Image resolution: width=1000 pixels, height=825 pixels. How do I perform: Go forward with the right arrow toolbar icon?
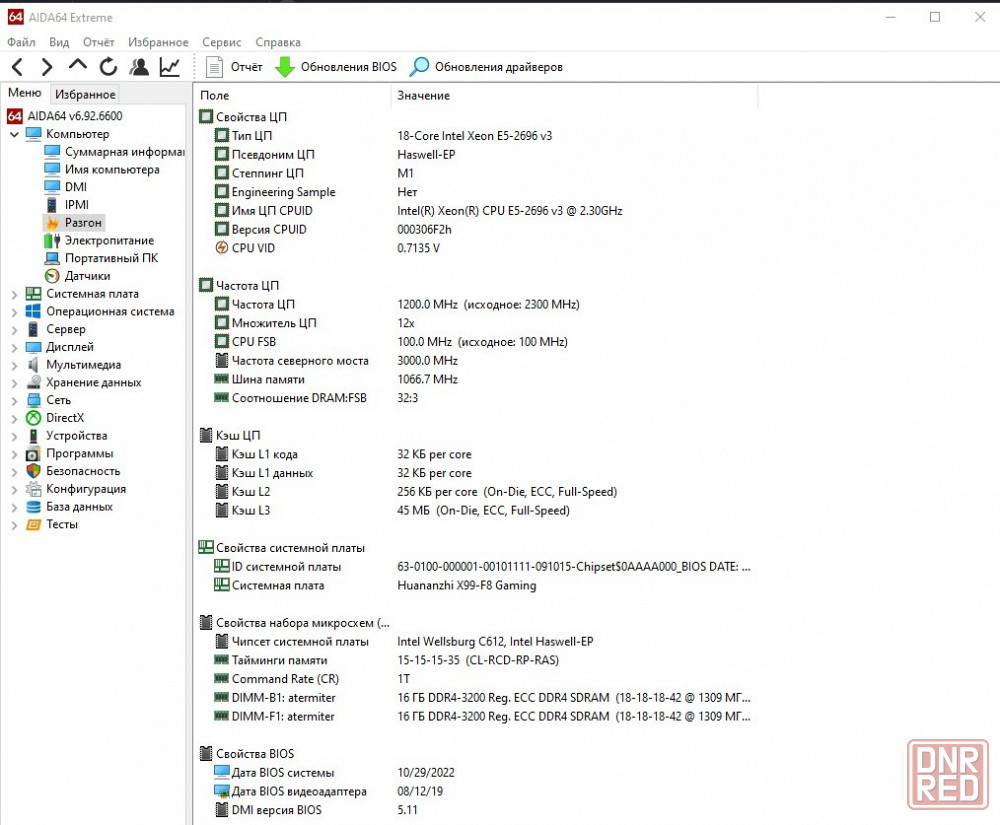click(x=47, y=66)
